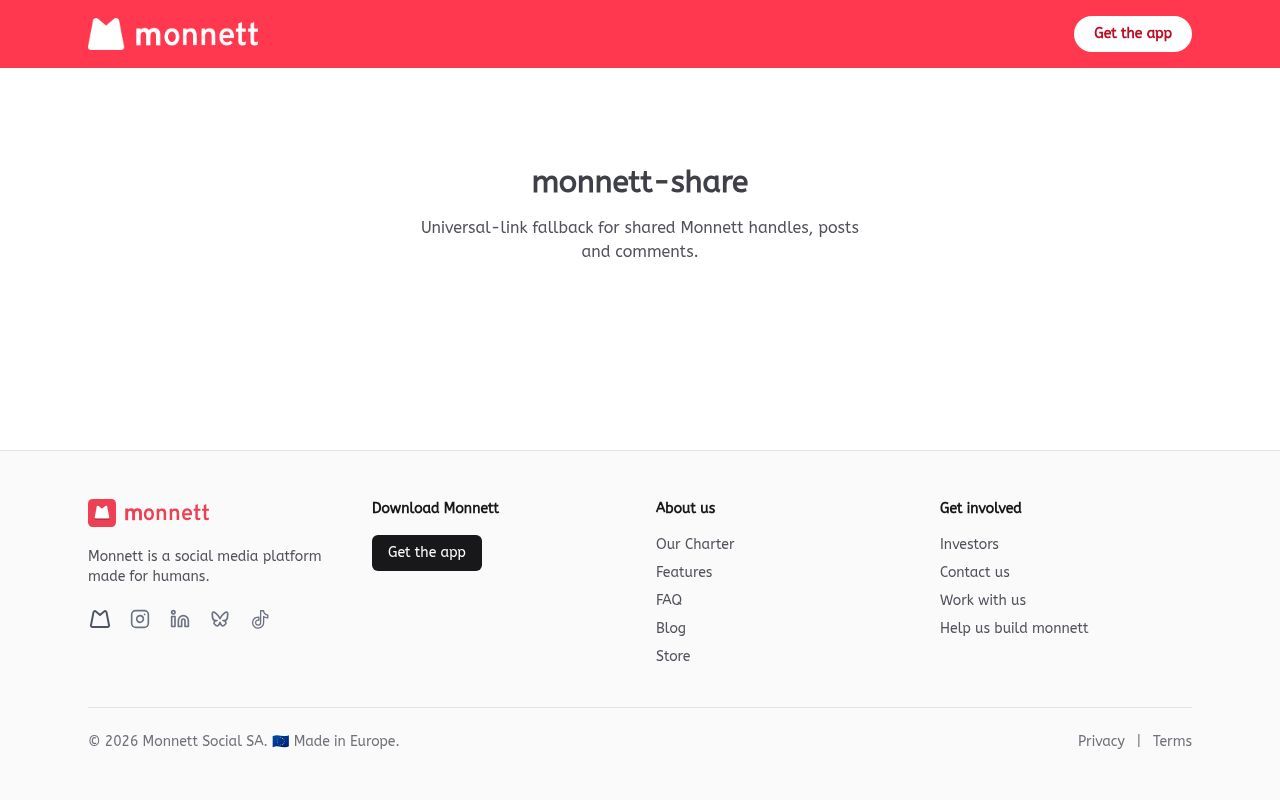The height and width of the screenshot is (800, 1280).
Task: Click Help us build monnett link
Action: coord(1014,628)
